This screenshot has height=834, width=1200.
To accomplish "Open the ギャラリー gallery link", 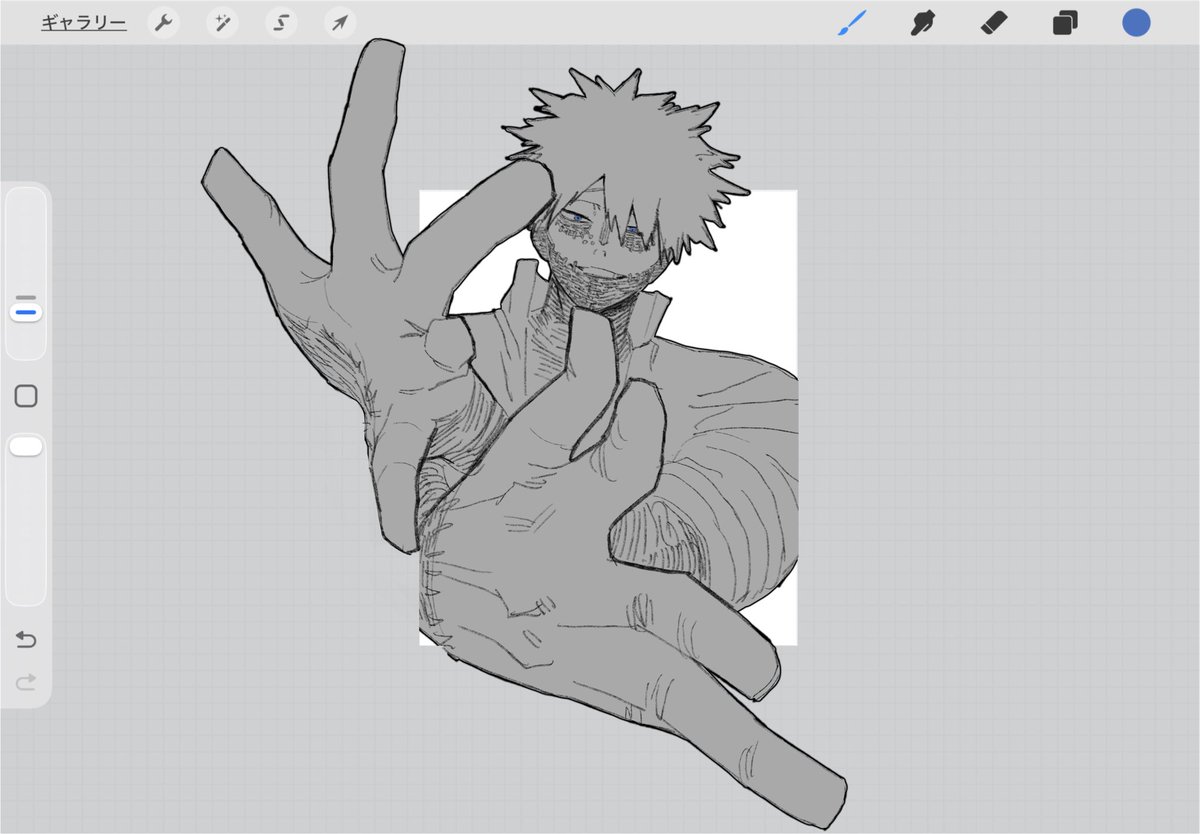I will [83, 22].
